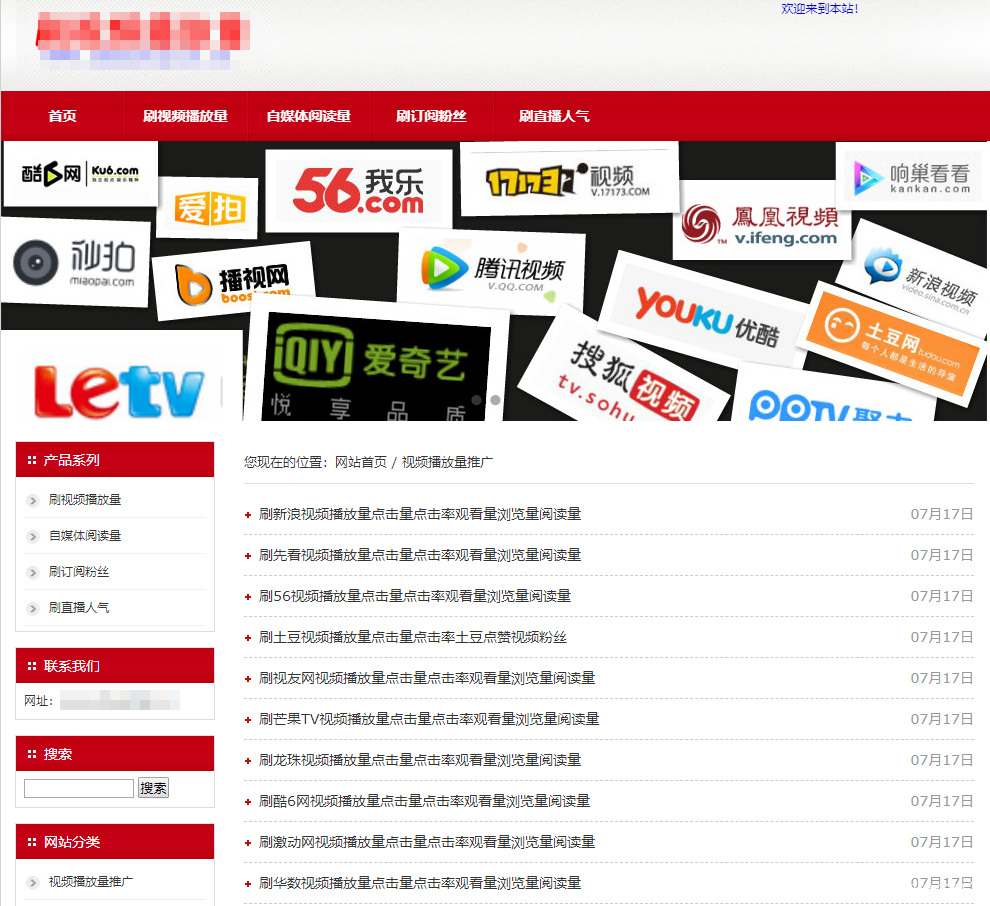Click the 响巢看看 kankan.com logo
Image resolution: width=990 pixels, height=906 pixels.
tap(912, 177)
